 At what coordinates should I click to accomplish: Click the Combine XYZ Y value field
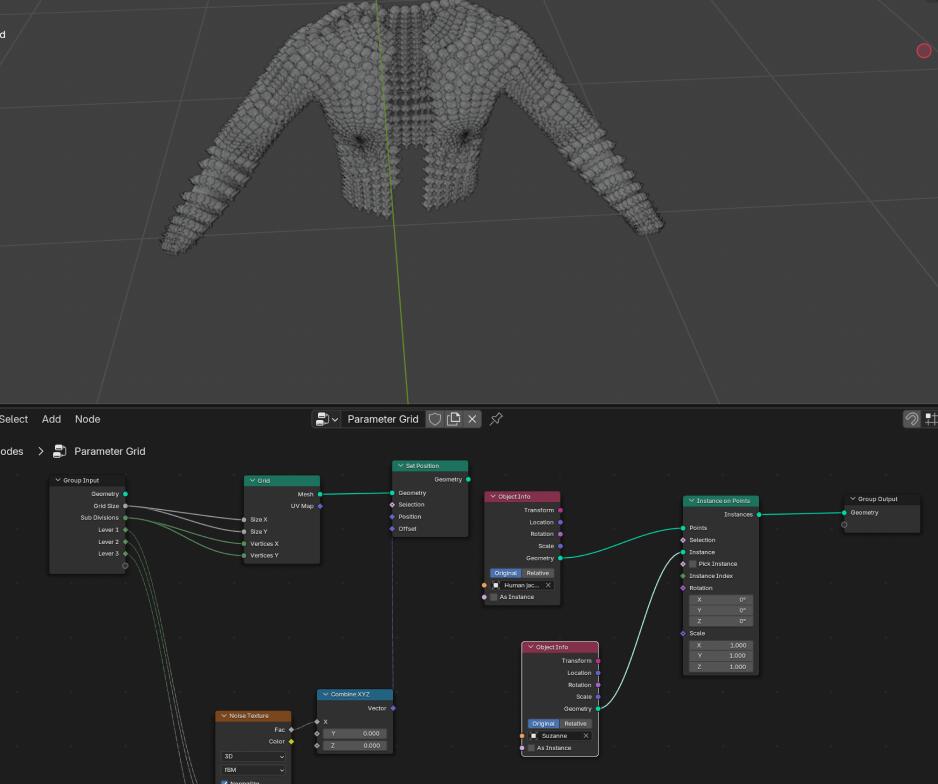coord(356,733)
